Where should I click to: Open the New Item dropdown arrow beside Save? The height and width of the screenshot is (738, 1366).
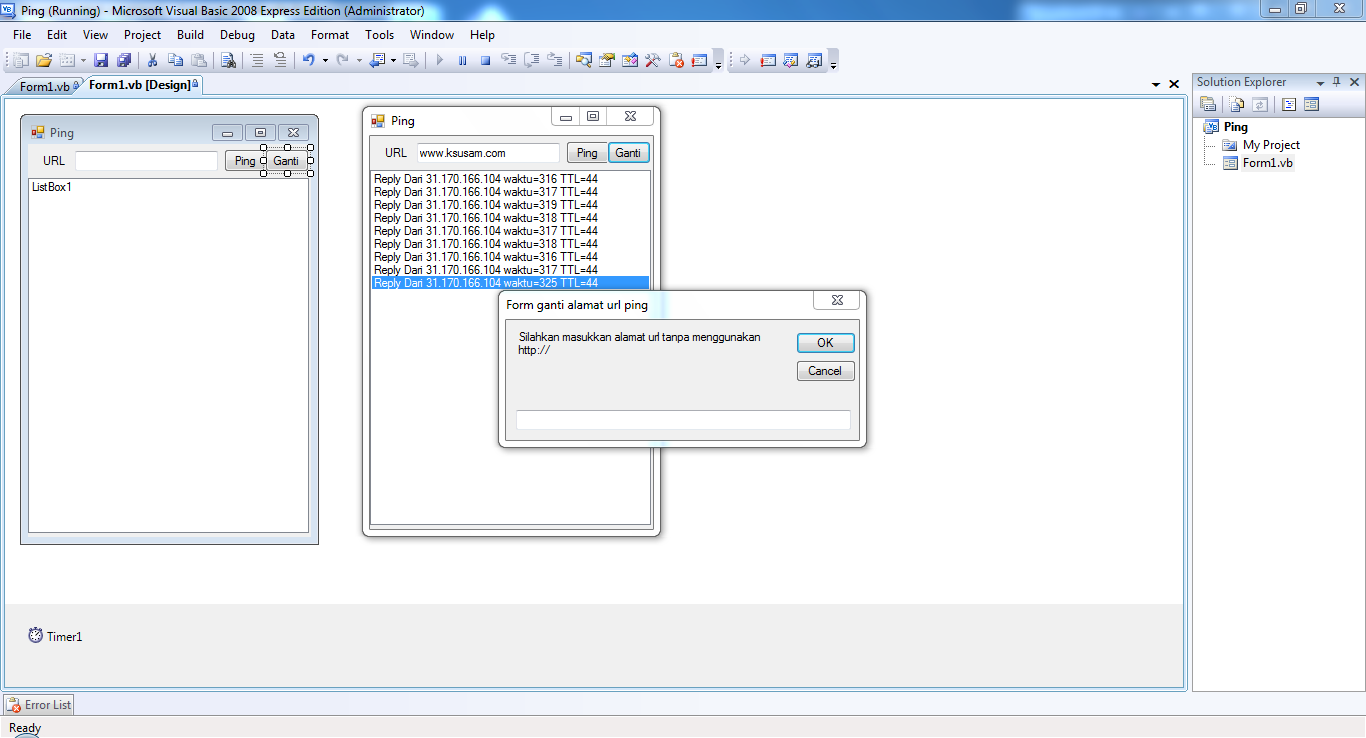[84, 60]
